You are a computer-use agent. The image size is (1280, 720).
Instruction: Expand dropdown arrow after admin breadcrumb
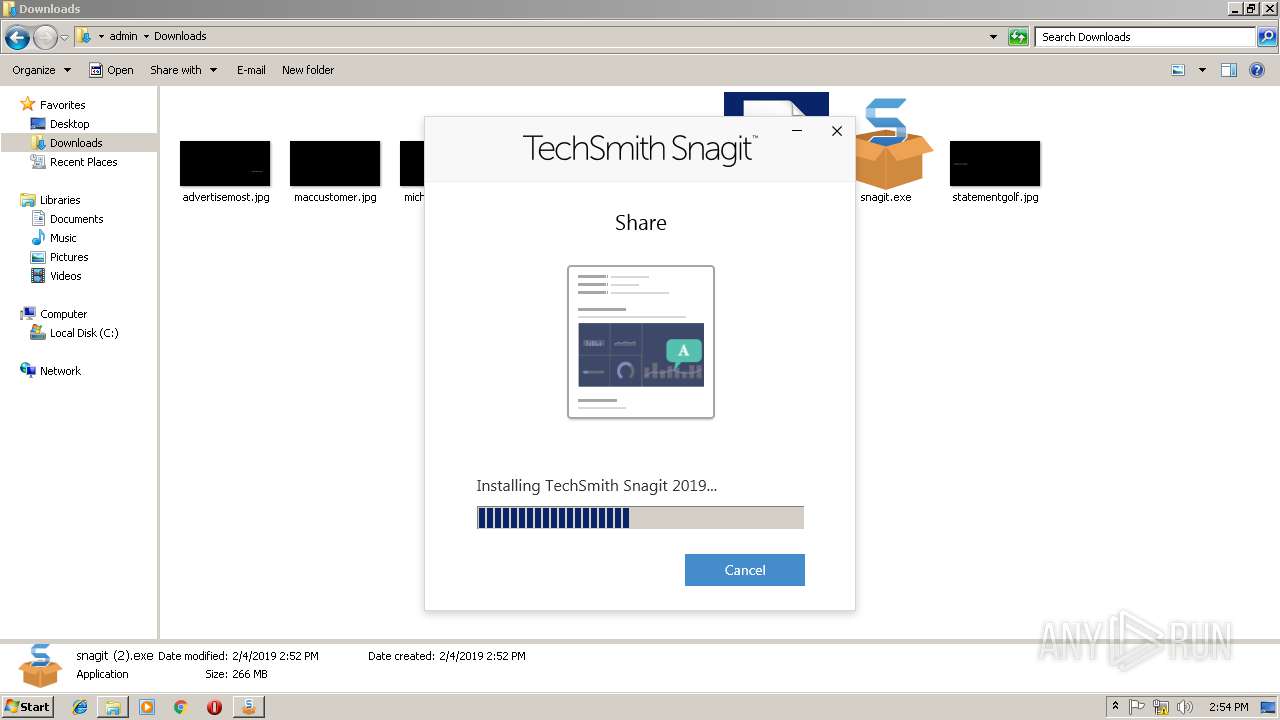(146, 36)
